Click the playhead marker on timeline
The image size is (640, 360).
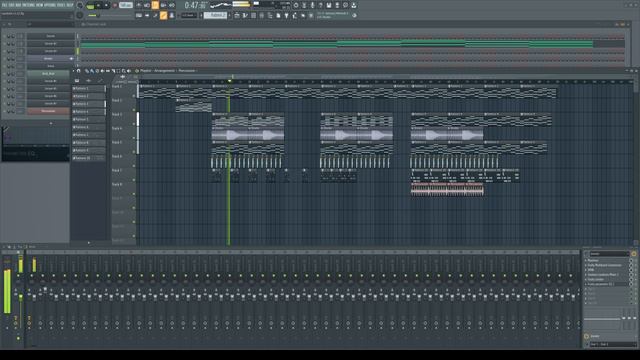tap(229, 80)
